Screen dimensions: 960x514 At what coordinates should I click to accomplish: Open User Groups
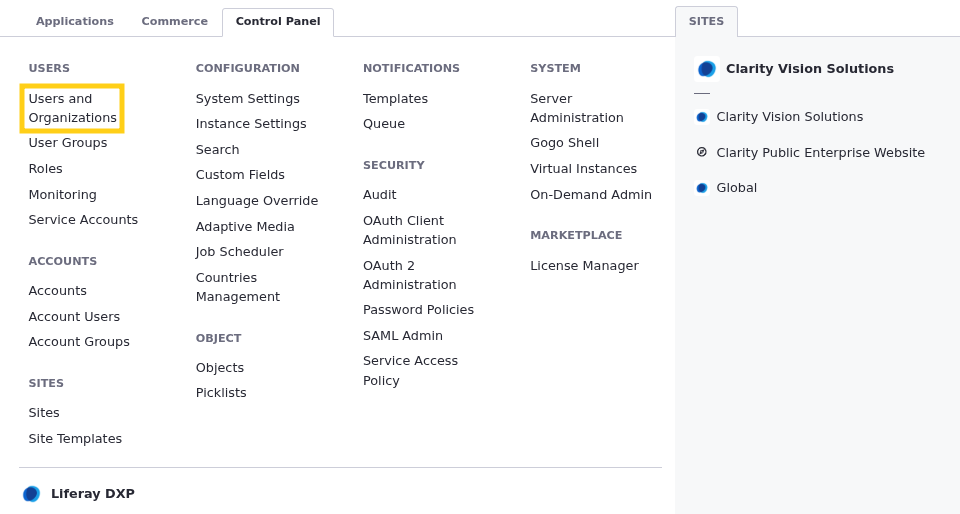coord(68,143)
